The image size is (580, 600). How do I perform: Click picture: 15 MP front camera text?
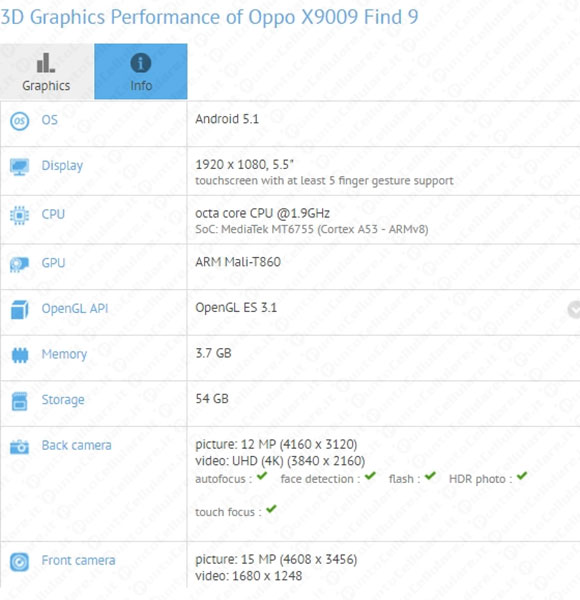click(x=276, y=559)
